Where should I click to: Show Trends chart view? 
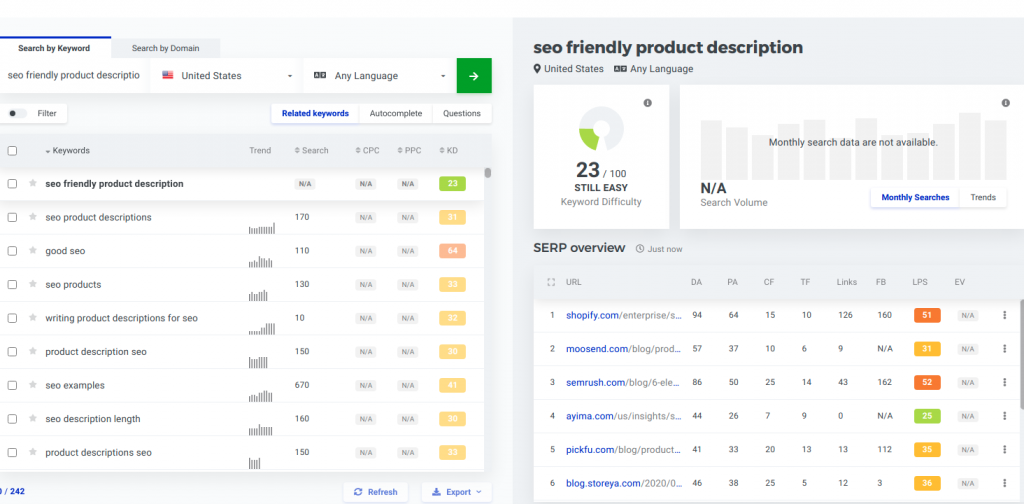[x=983, y=197]
